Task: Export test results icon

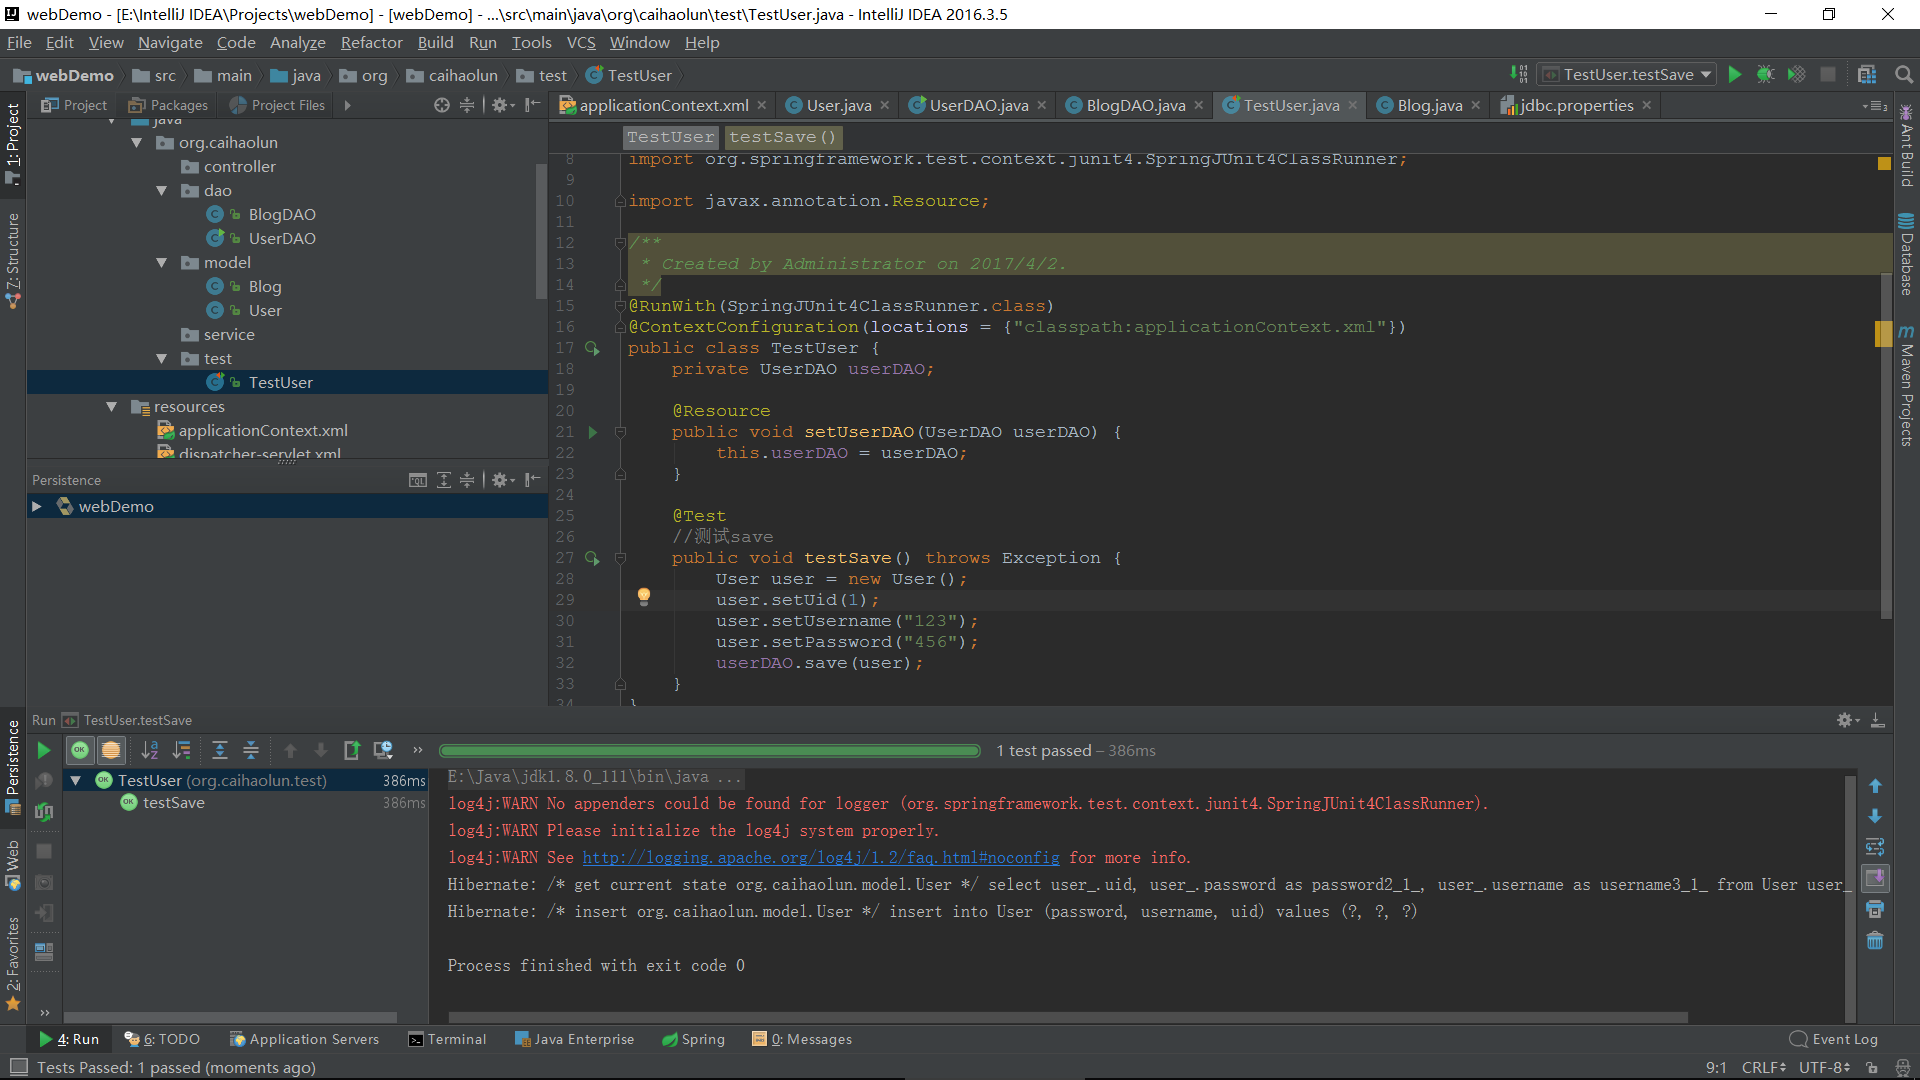Action: coord(352,750)
